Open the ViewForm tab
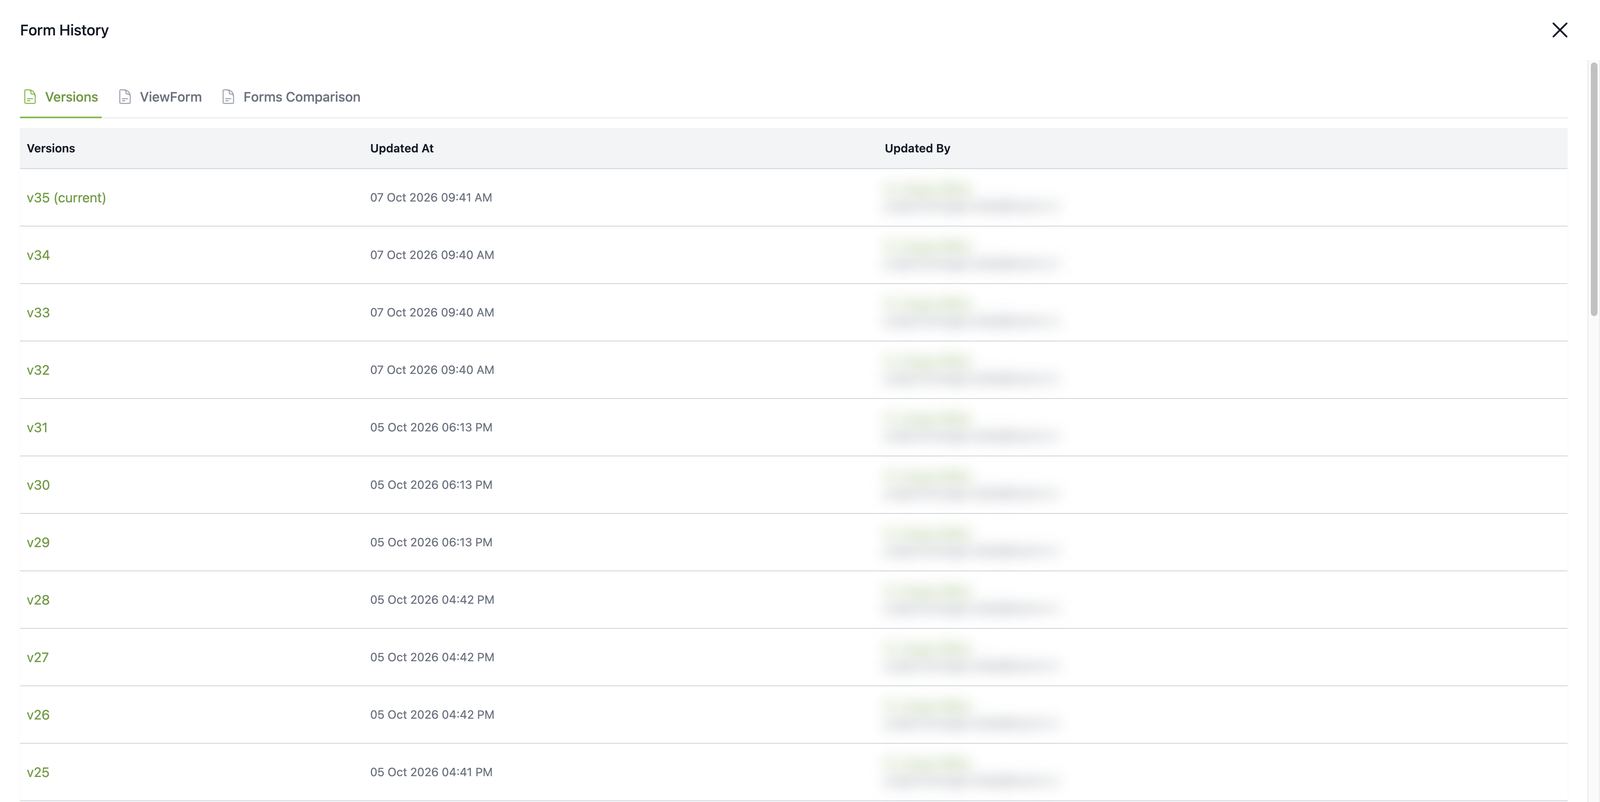The image size is (1600, 802). coord(160,97)
